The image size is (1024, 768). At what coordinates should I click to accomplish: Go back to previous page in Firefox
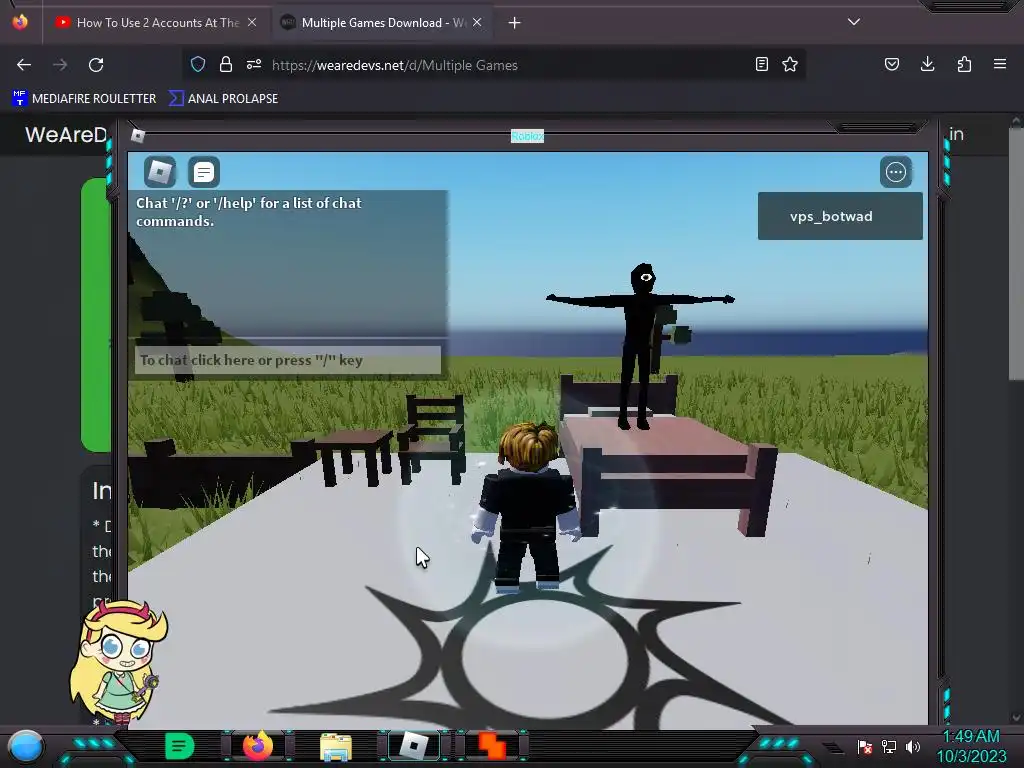(x=24, y=65)
